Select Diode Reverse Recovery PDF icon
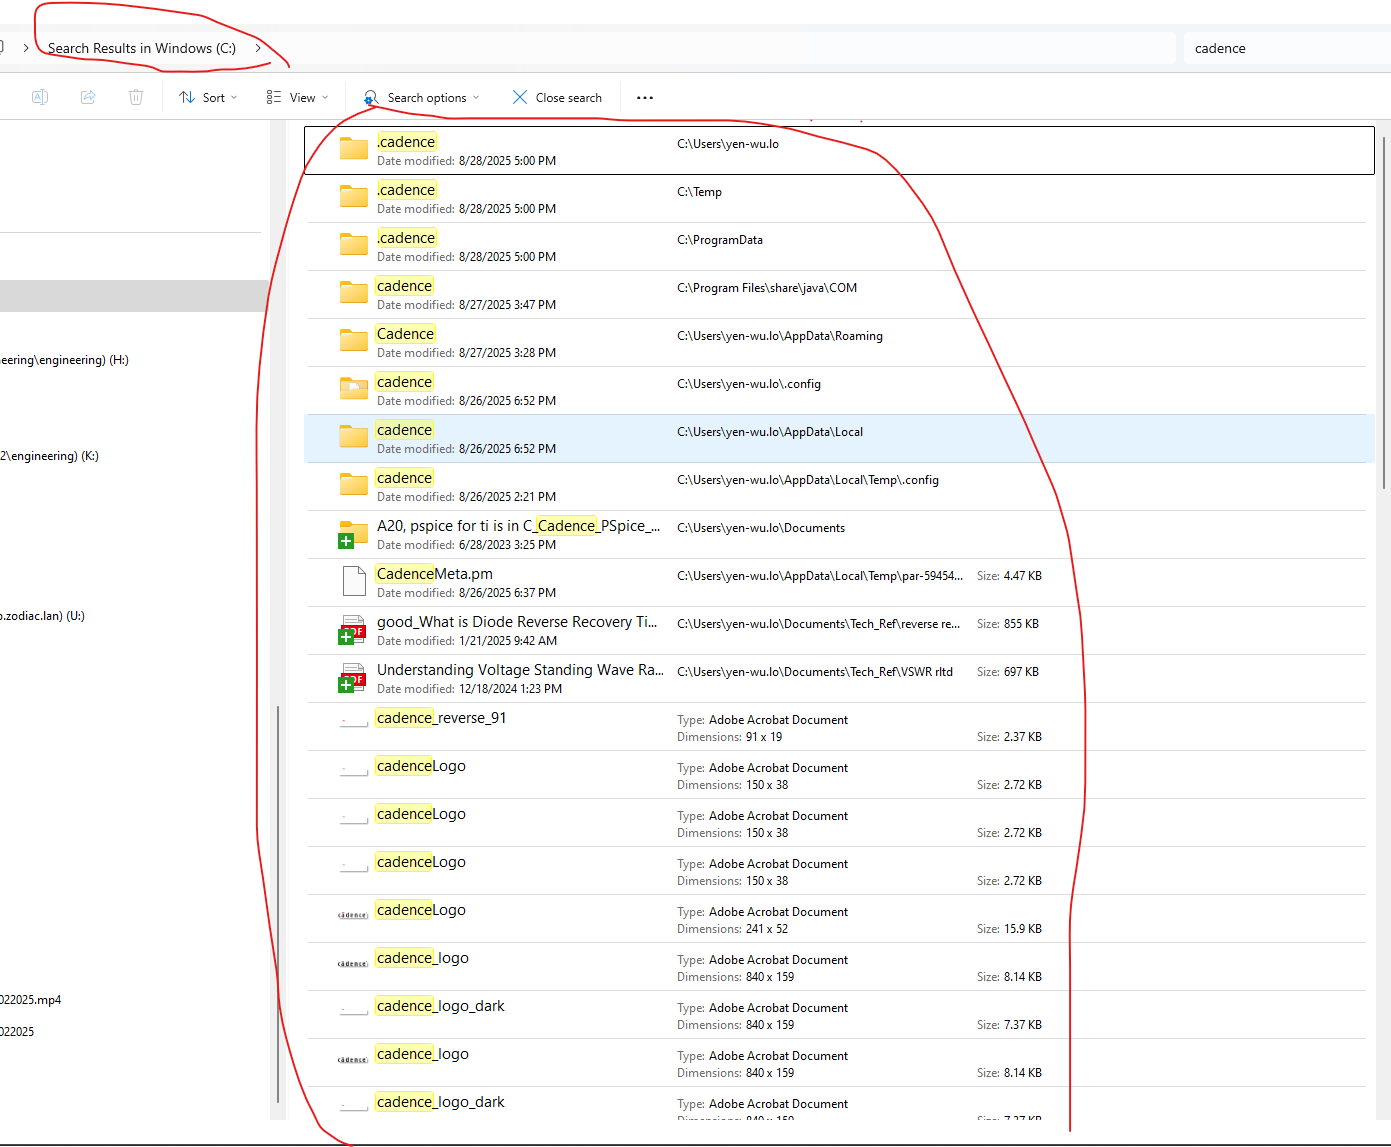 (x=352, y=630)
